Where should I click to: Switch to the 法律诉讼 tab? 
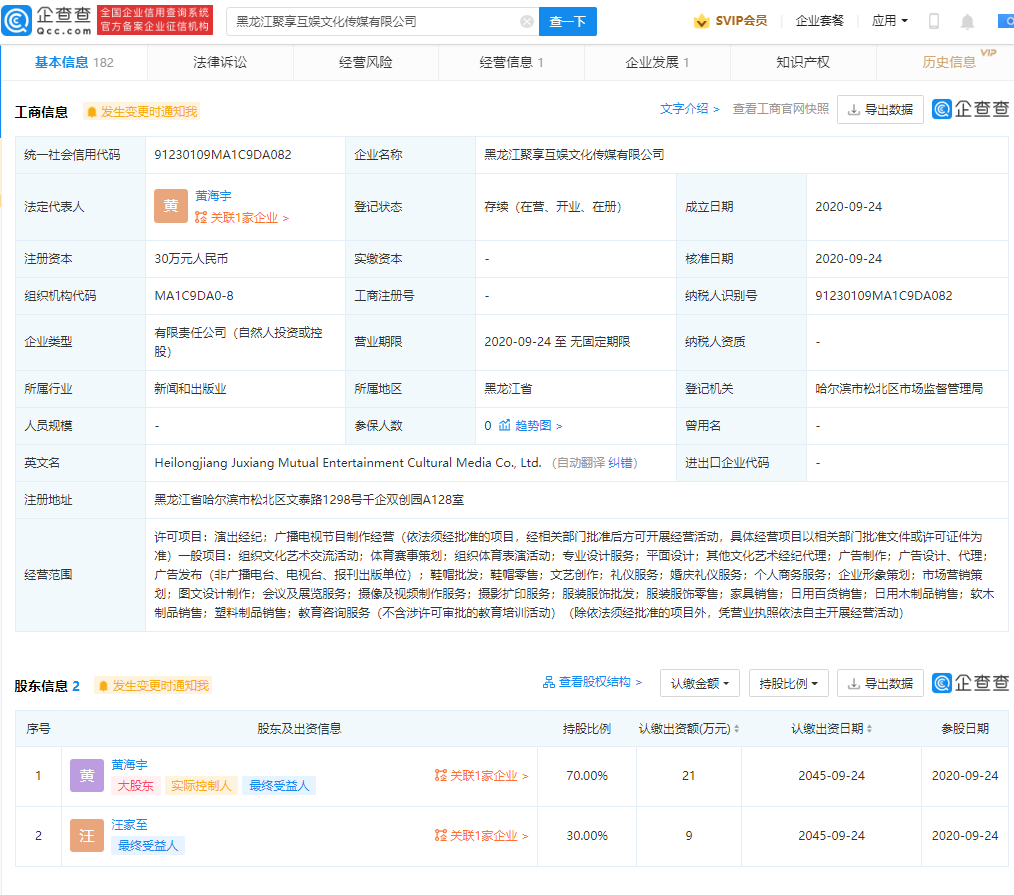[x=220, y=62]
